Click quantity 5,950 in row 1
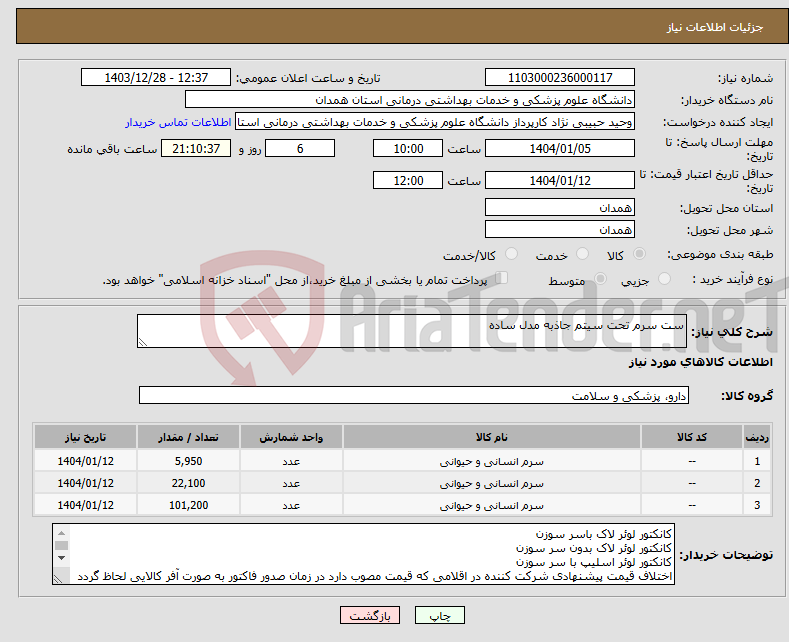The width and height of the screenshot is (789, 642). click(188, 461)
